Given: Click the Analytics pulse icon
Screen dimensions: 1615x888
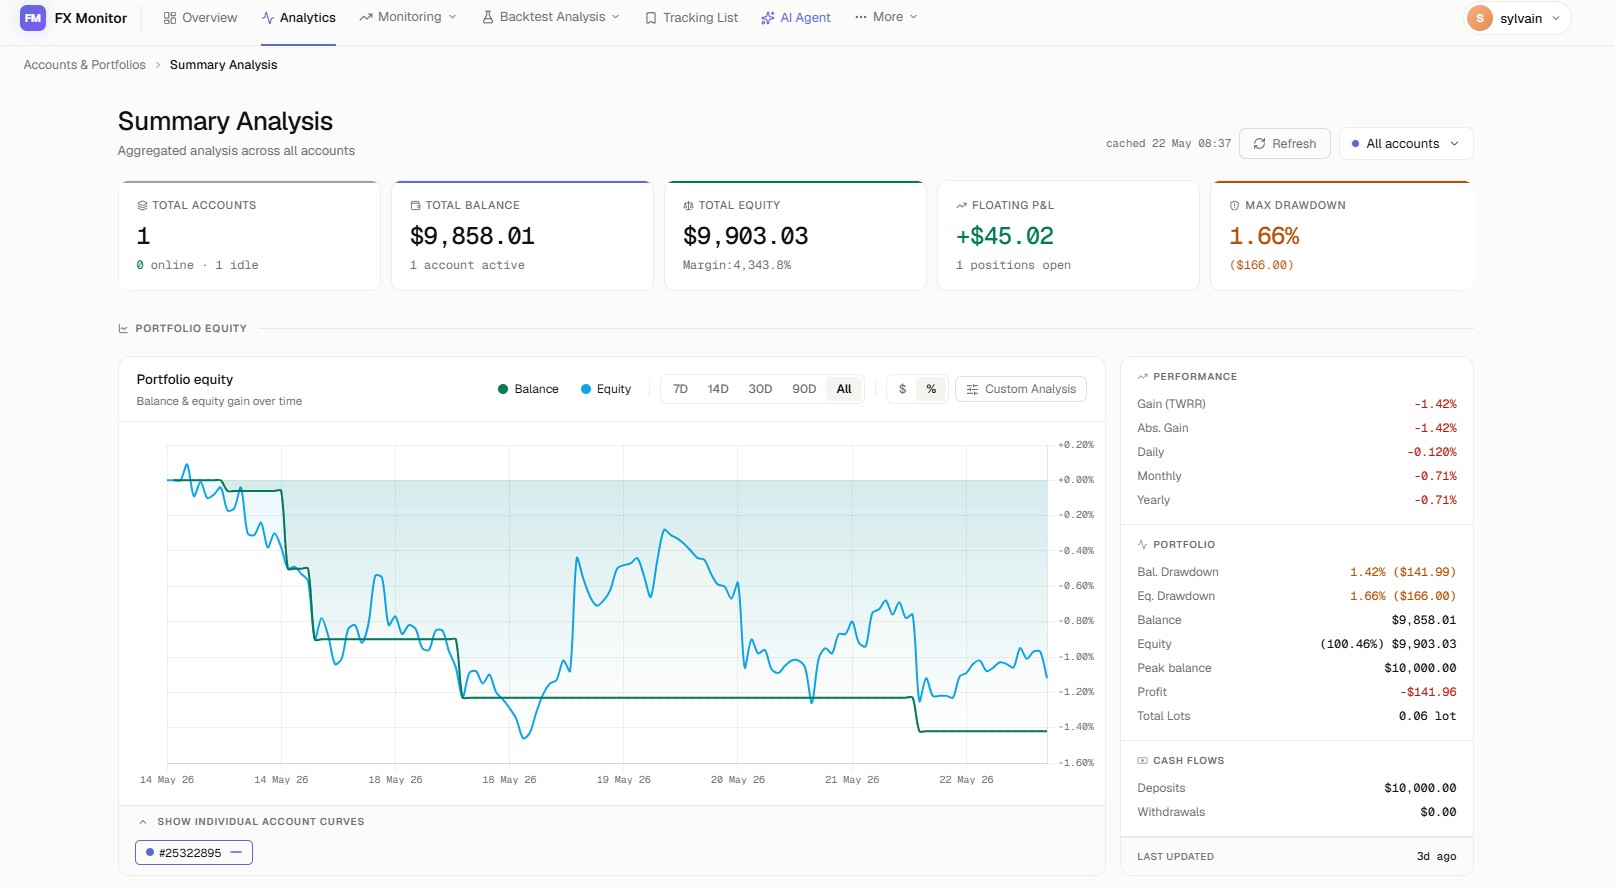Looking at the screenshot, I should pyautogui.click(x=268, y=18).
